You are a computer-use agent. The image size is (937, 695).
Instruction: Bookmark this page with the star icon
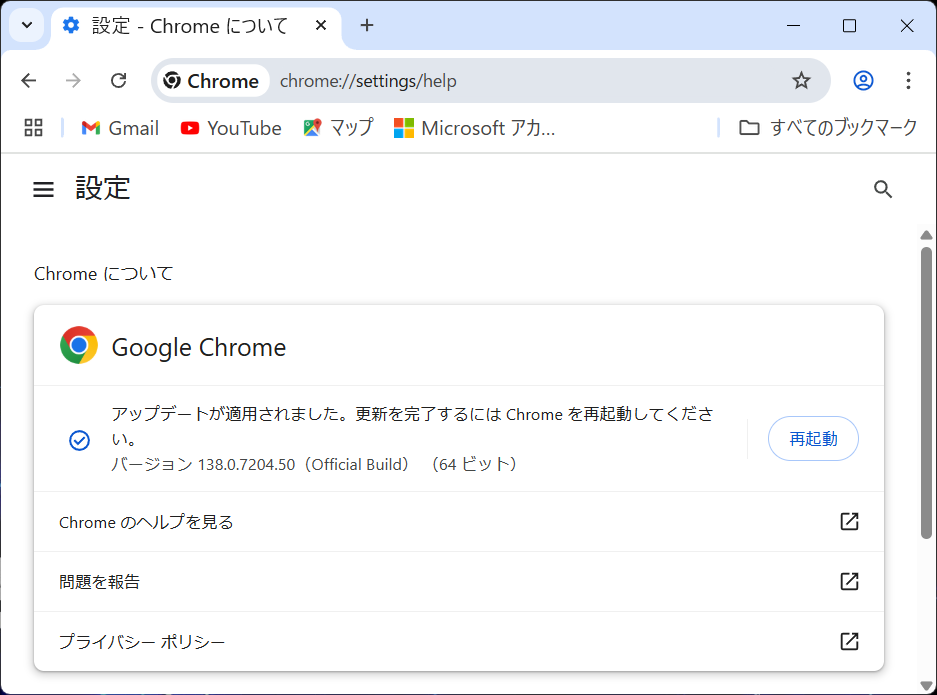pos(801,81)
